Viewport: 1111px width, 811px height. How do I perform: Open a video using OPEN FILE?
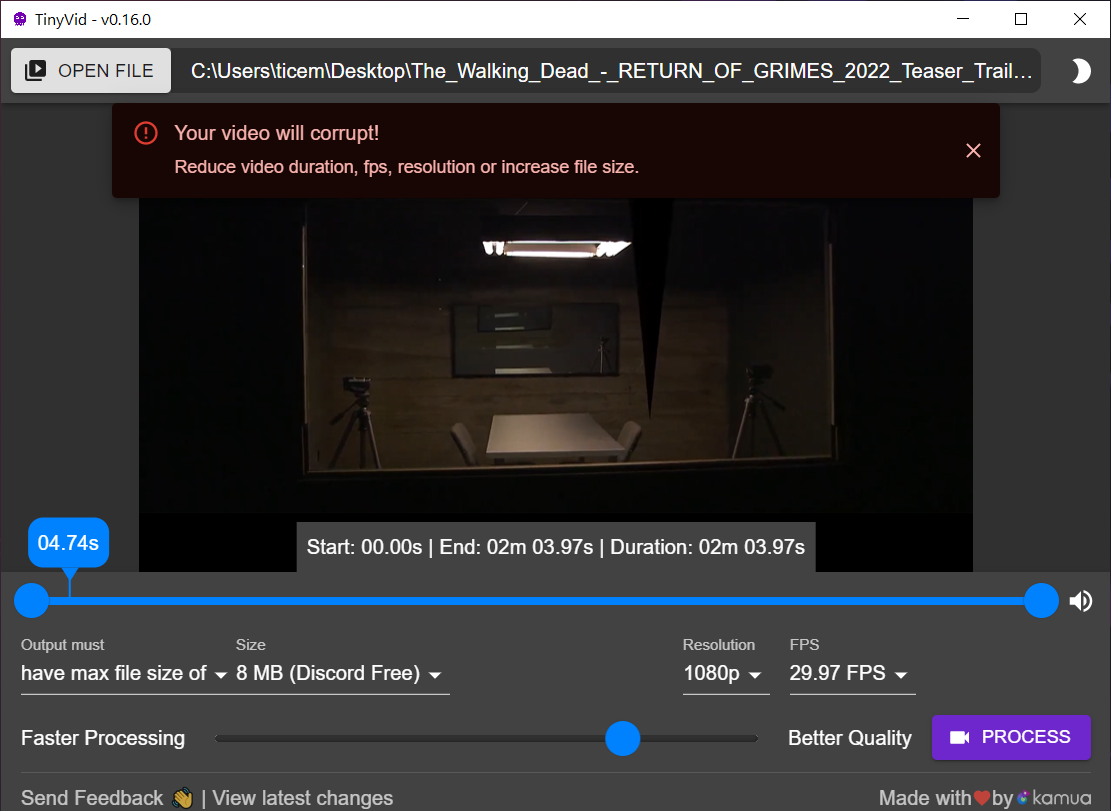point(91,71)
